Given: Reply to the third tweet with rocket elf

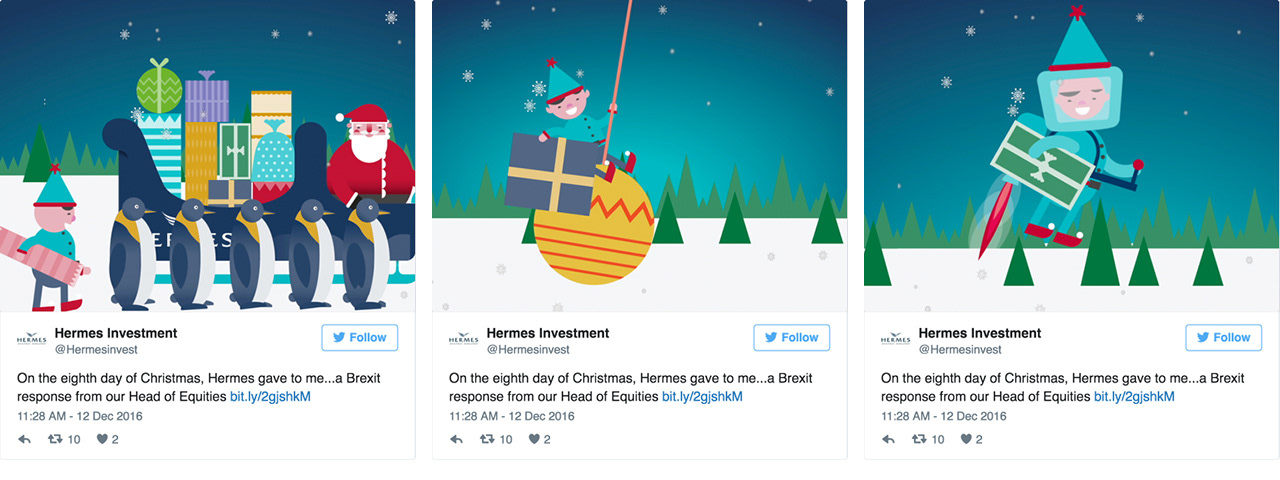Looking at the screenshot, I should pos(888,439).
